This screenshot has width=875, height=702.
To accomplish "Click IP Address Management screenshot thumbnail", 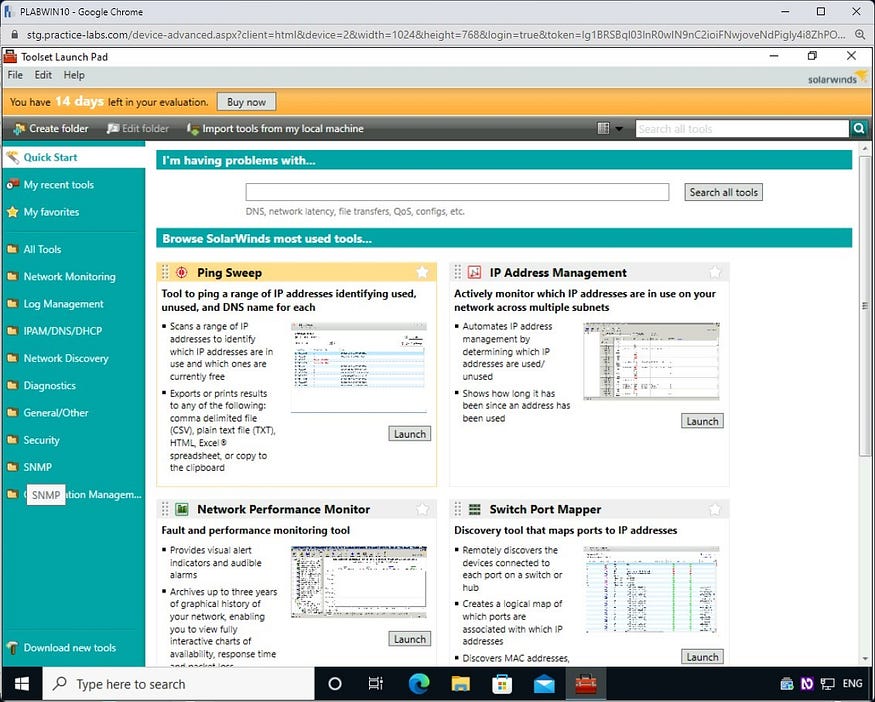I will [x=651, y=361].
